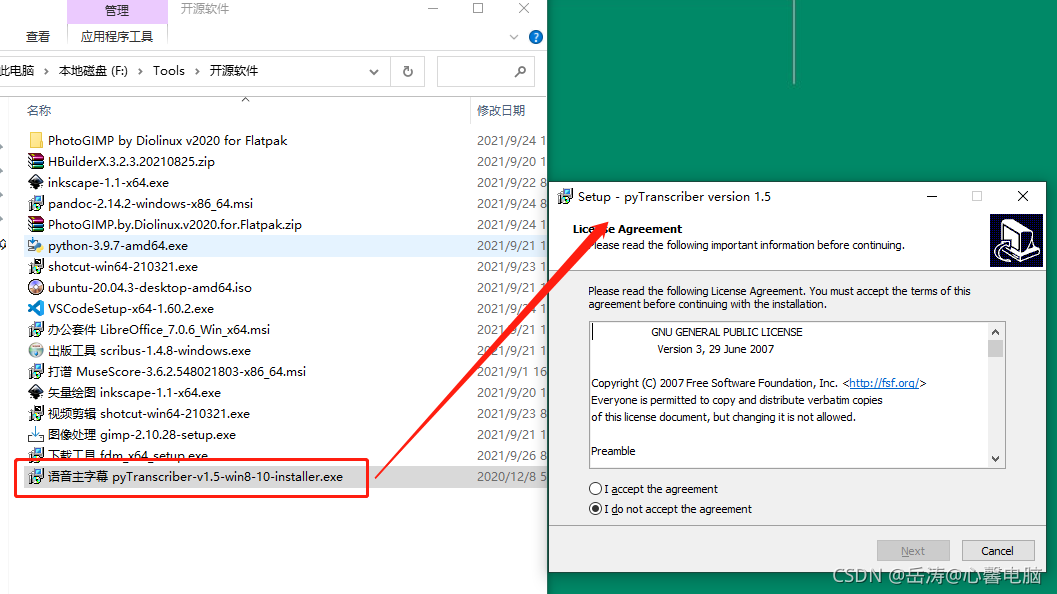1057x594 pixels.
Task: Click the license text scrollbar thumb
Action: [x=995, y=349]
